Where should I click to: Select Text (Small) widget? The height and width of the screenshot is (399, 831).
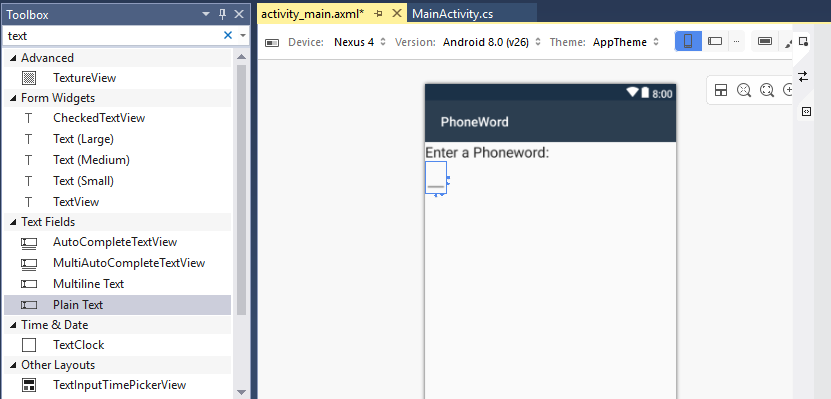[118, 181]
